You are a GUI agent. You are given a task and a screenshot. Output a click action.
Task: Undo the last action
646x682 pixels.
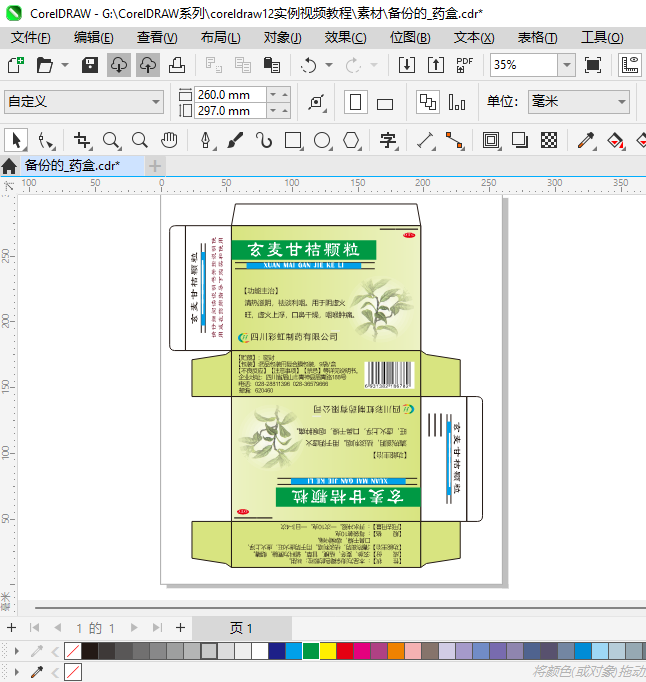pos(308,65)
